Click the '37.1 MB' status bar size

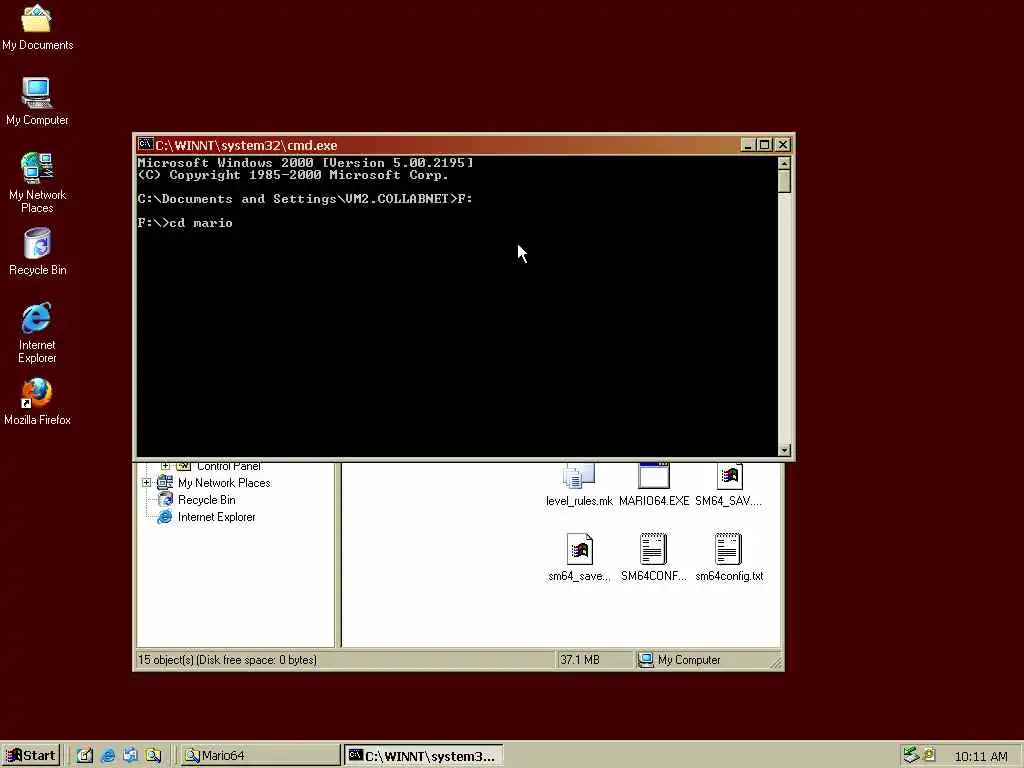[580, 660]
